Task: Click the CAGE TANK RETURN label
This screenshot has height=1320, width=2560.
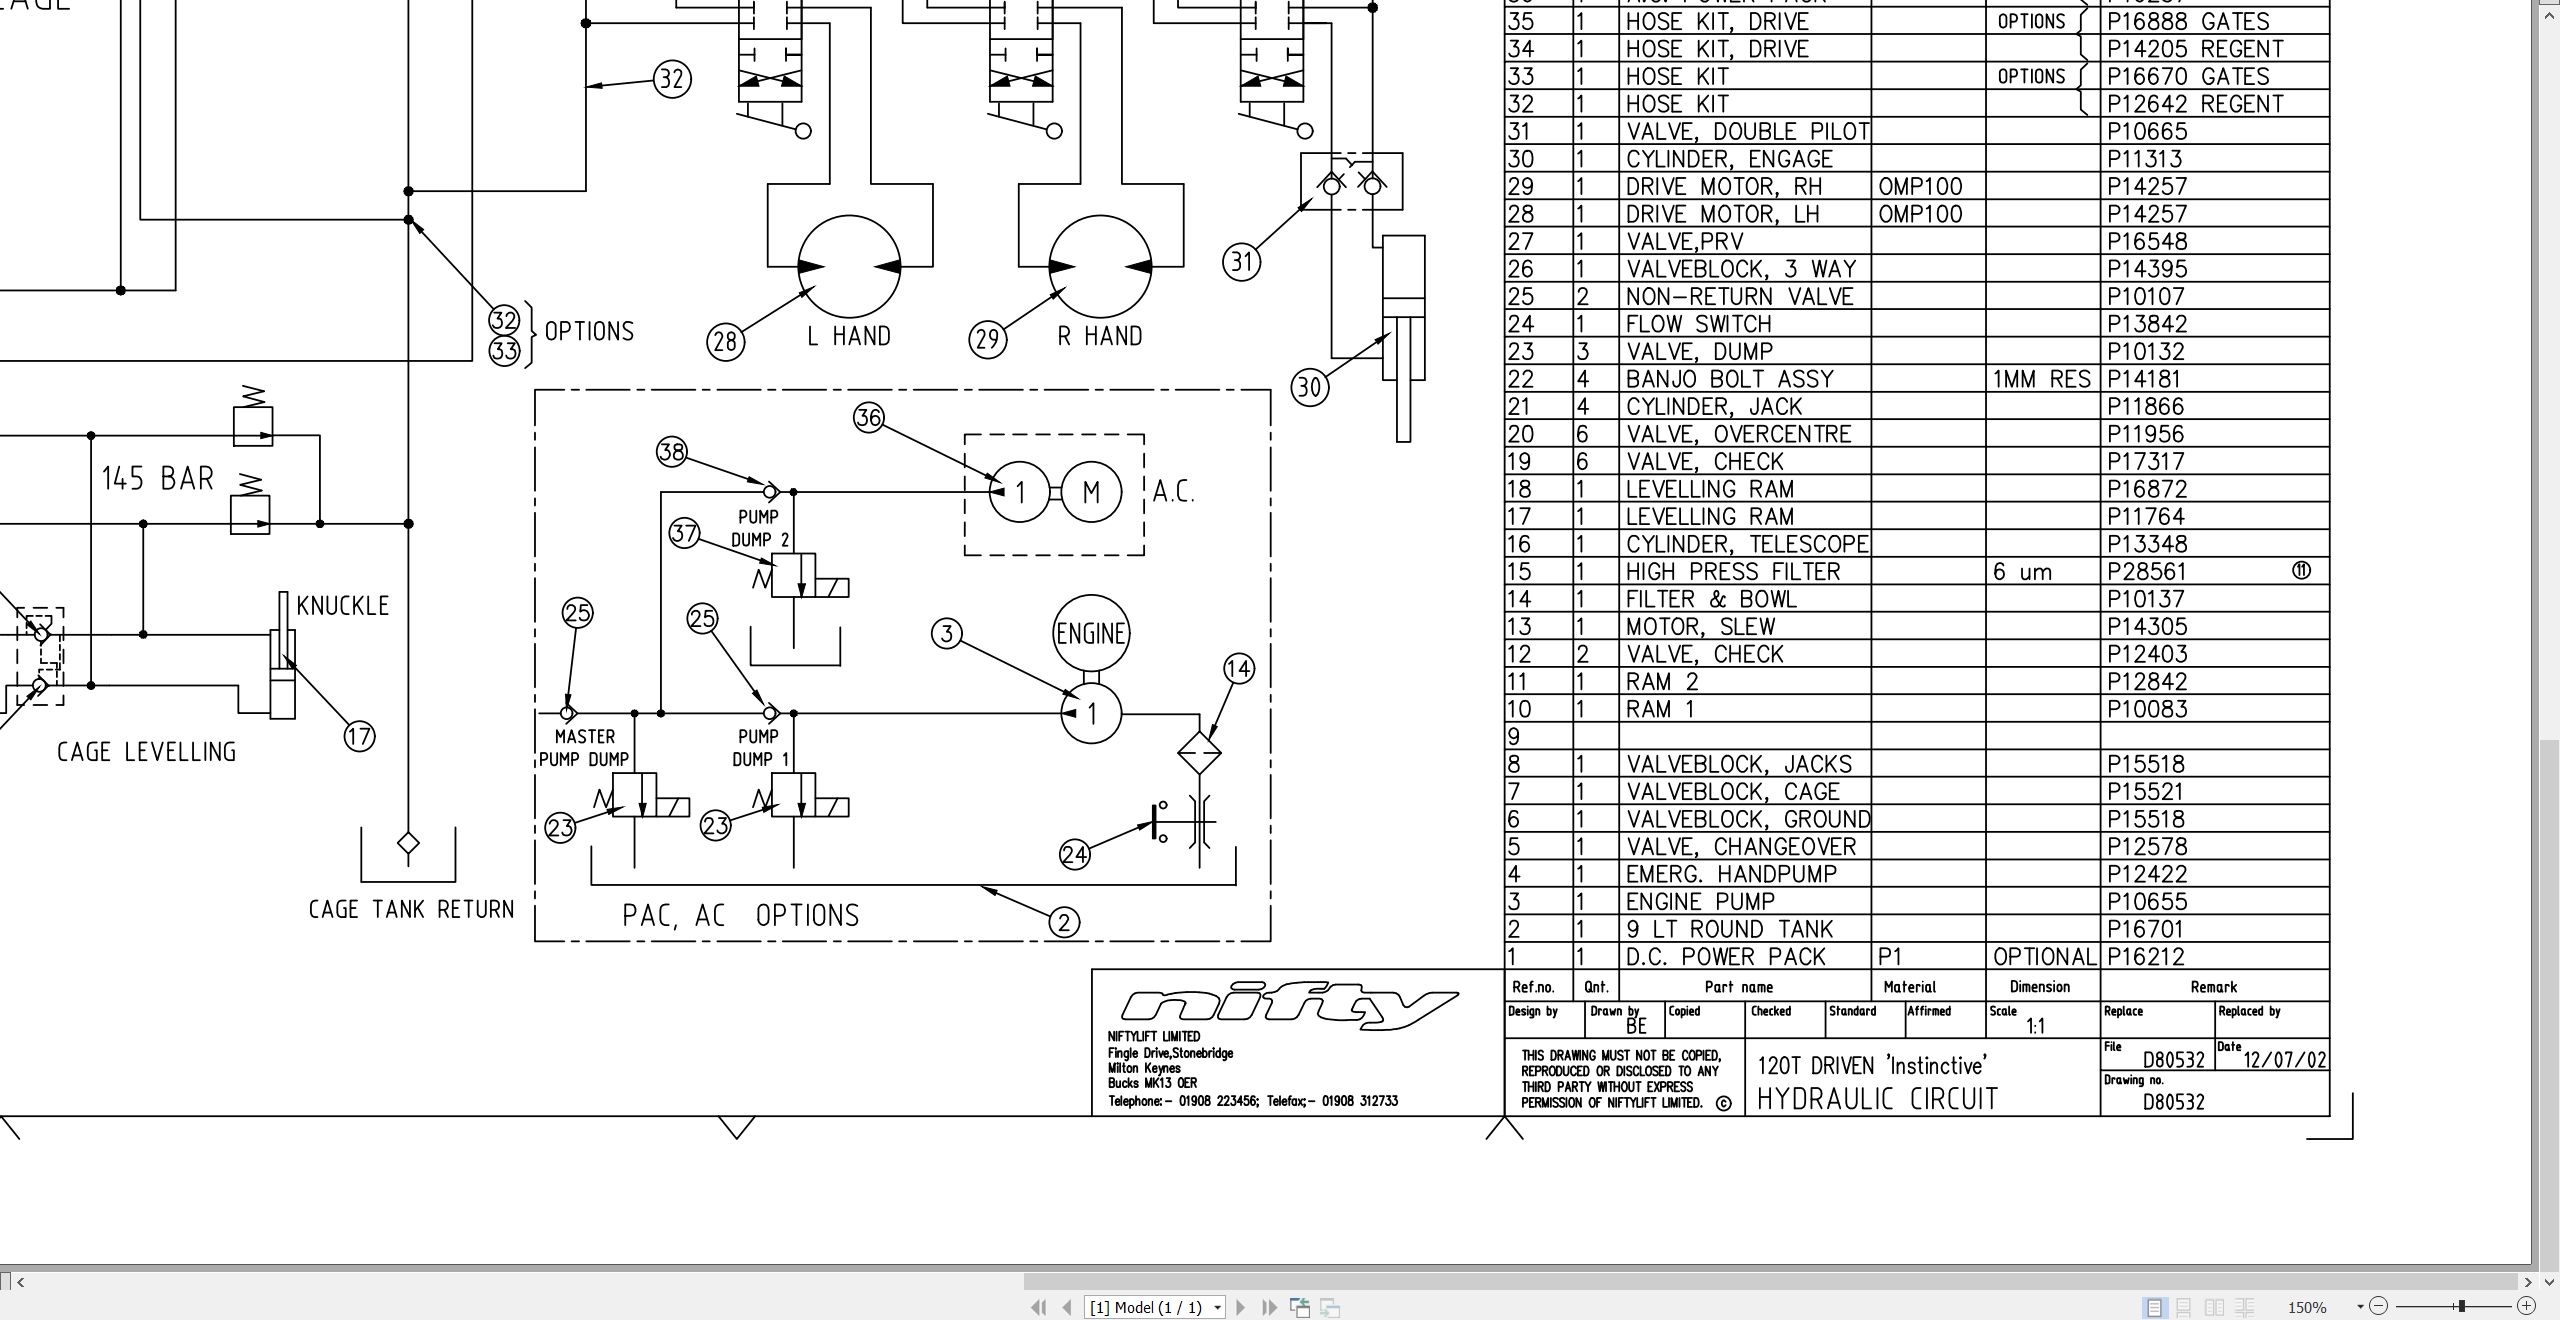Action: tap(411, 909)
